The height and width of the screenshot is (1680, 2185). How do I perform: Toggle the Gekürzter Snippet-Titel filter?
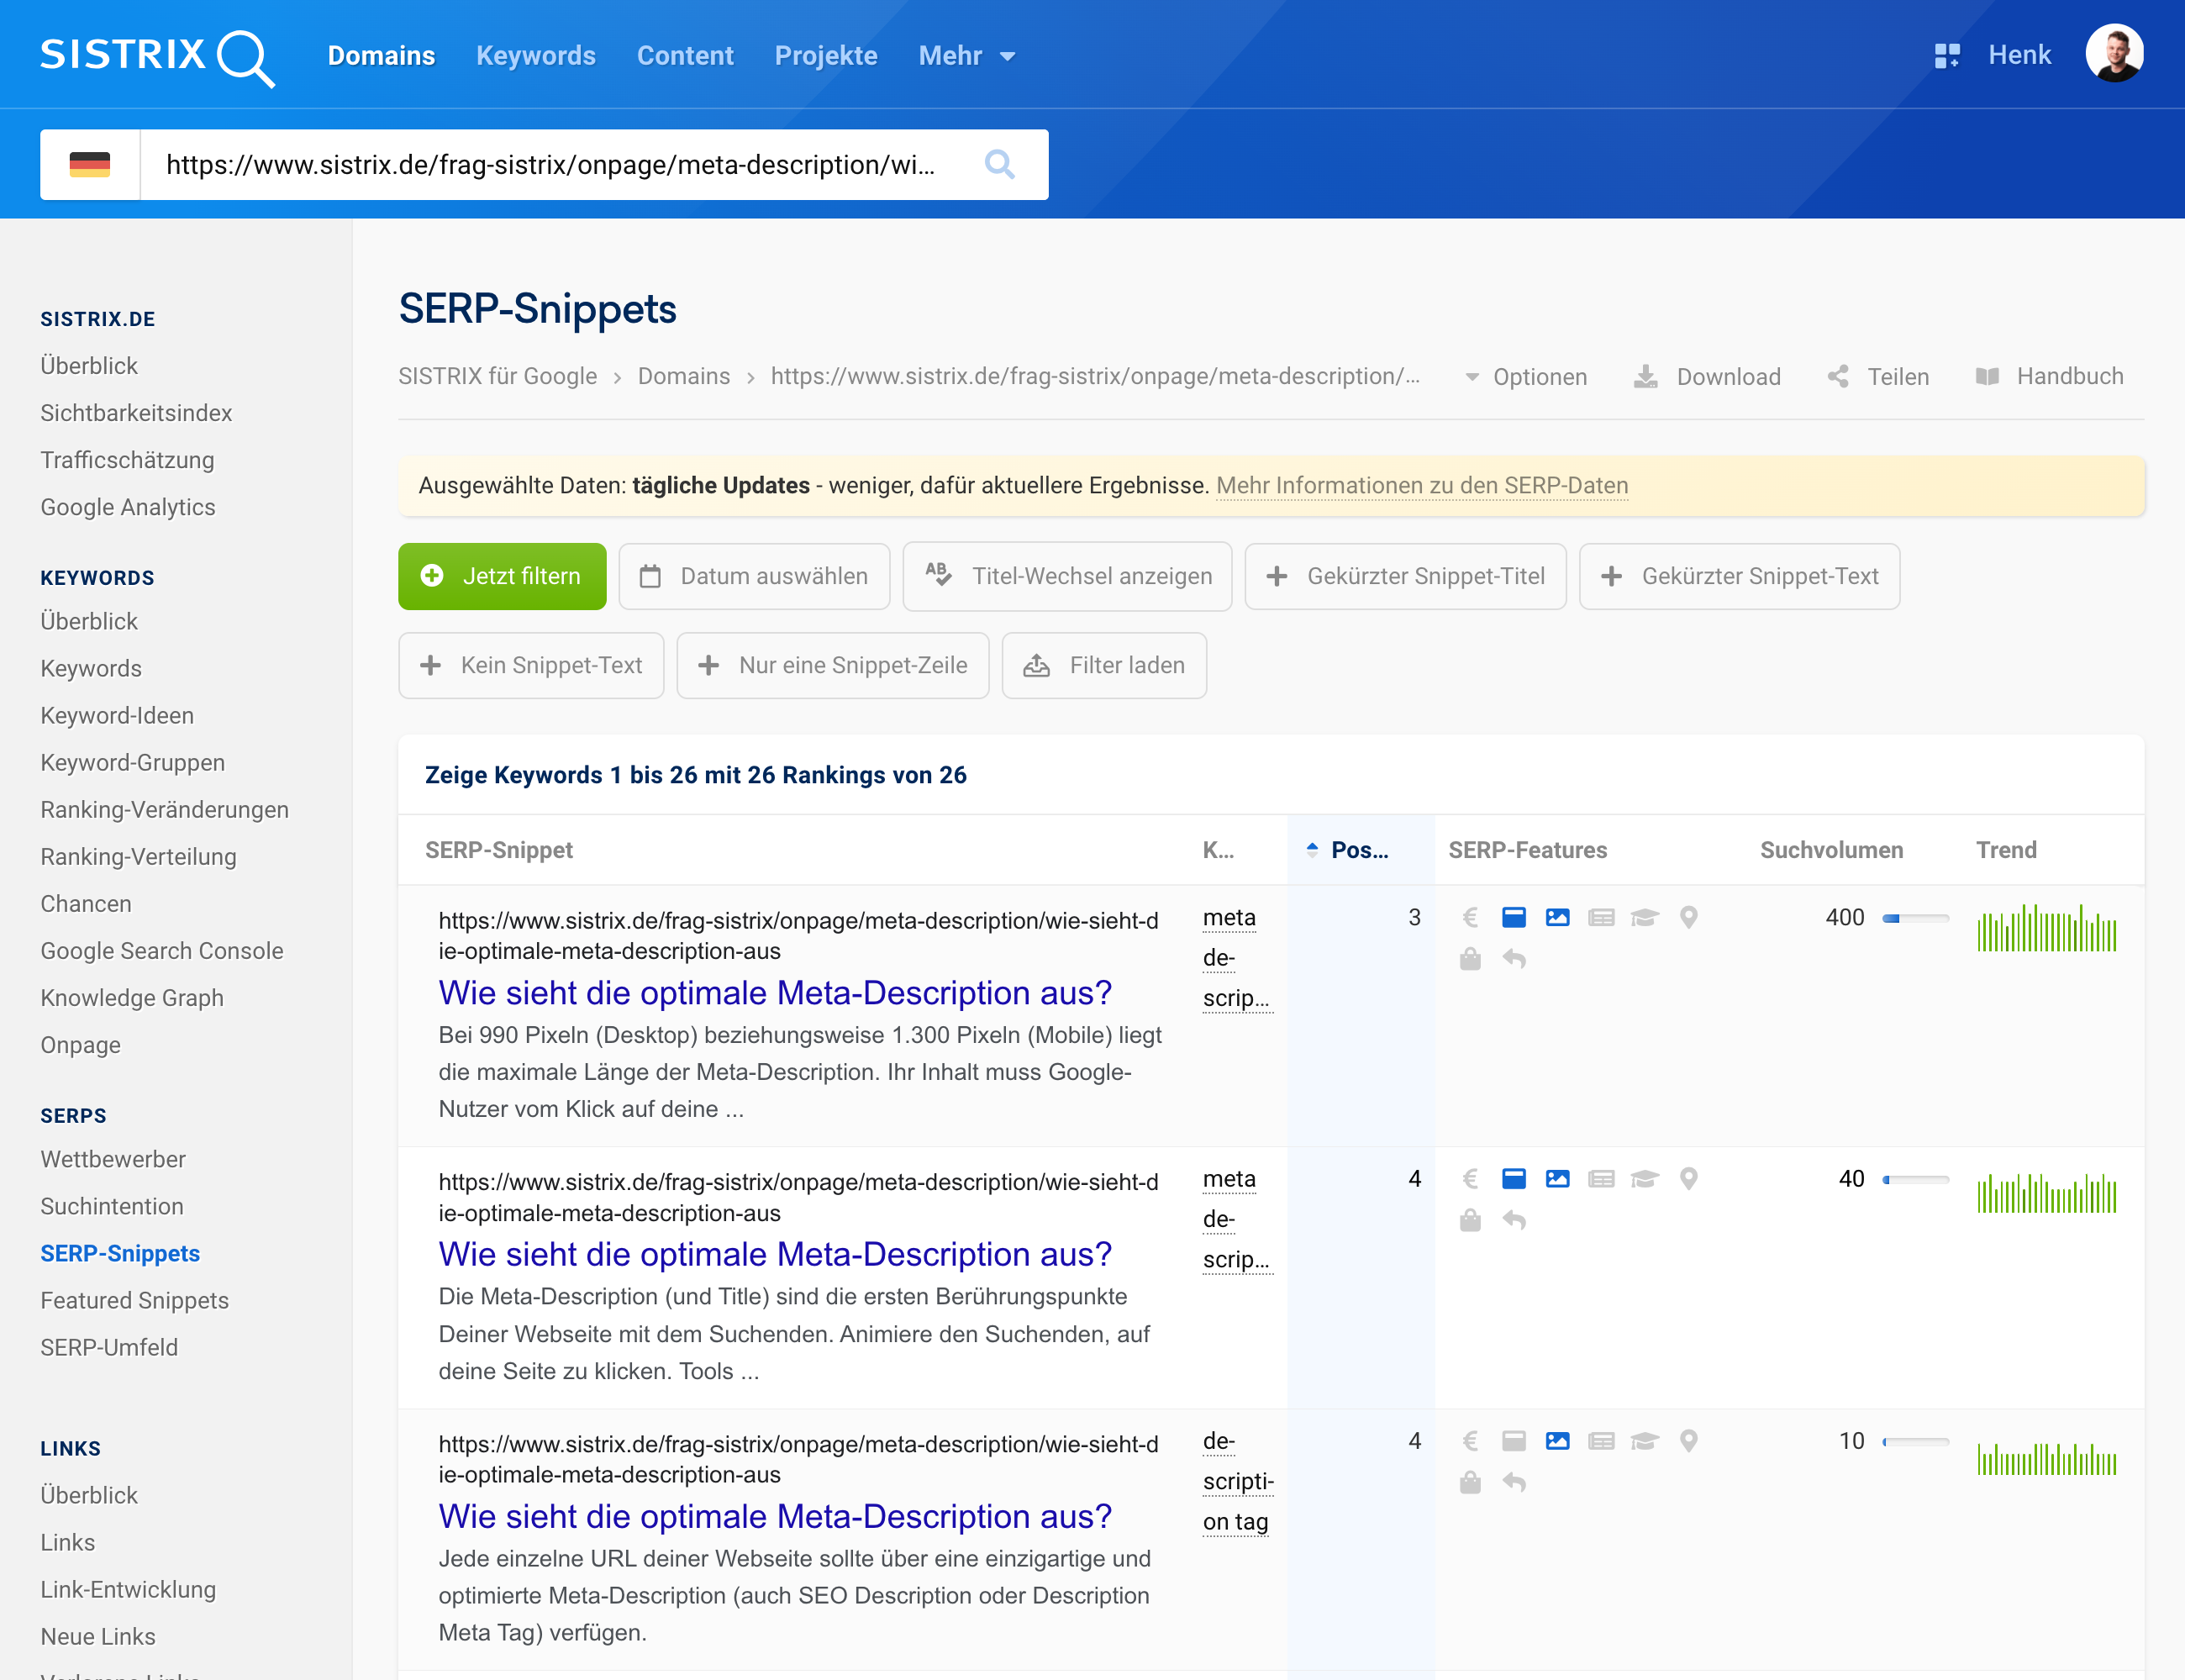(x=1405, y=577)
